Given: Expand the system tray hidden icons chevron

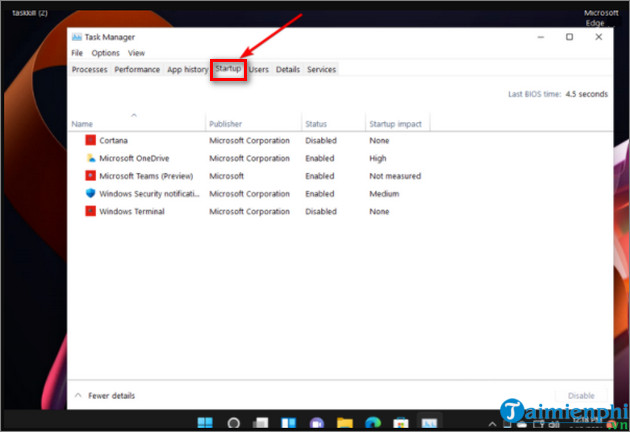Looking at the screenshot, I should pos(492,424).
